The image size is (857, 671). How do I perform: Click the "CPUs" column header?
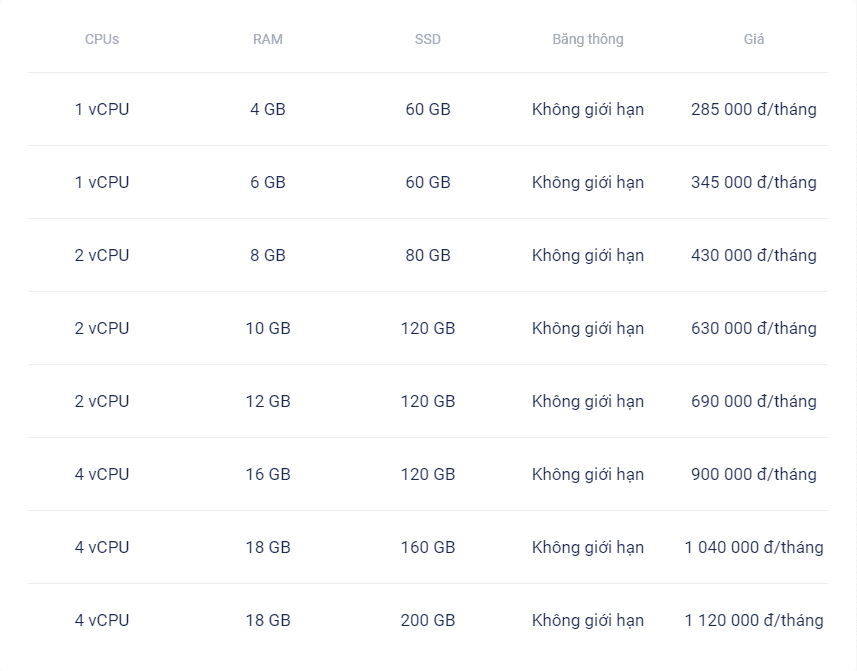pos(102,39)
